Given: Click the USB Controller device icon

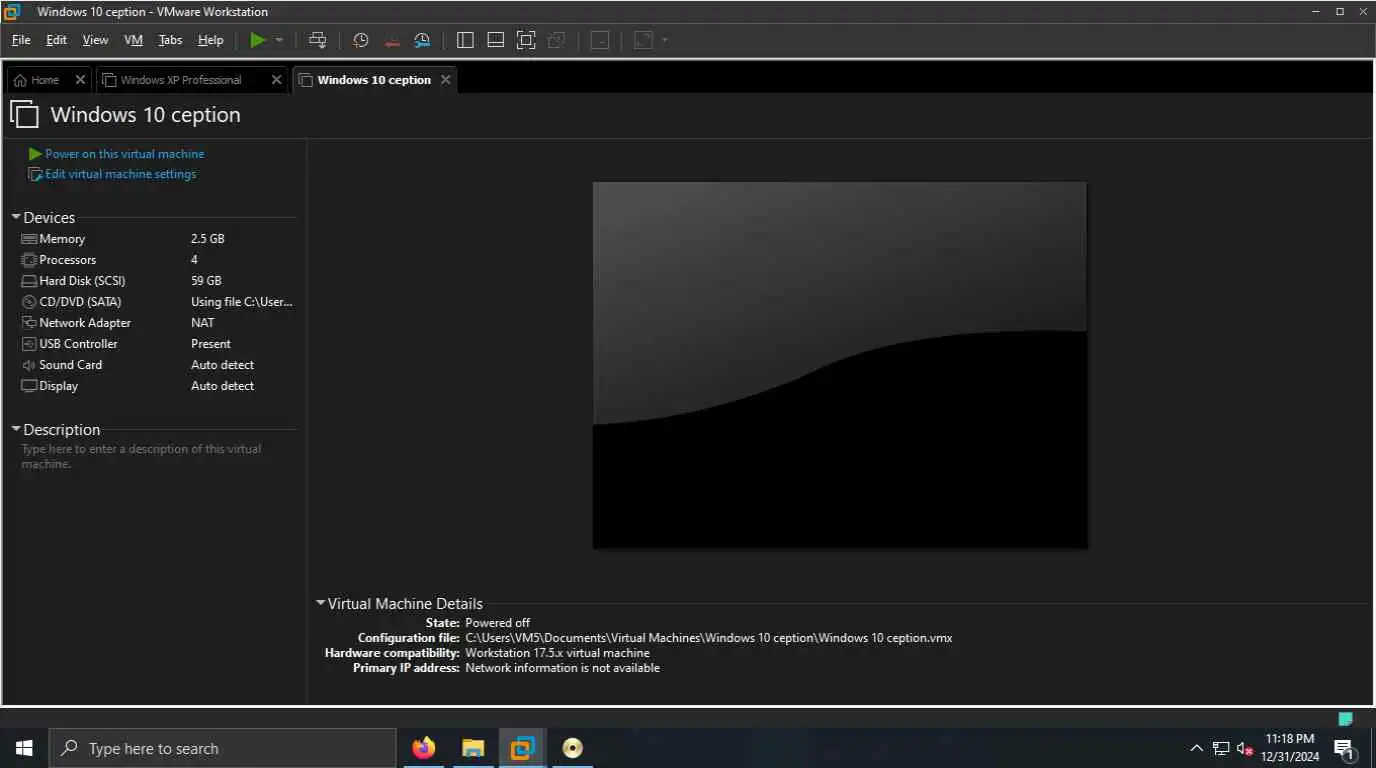Looking at the screenshot, I should pos(29,344).
